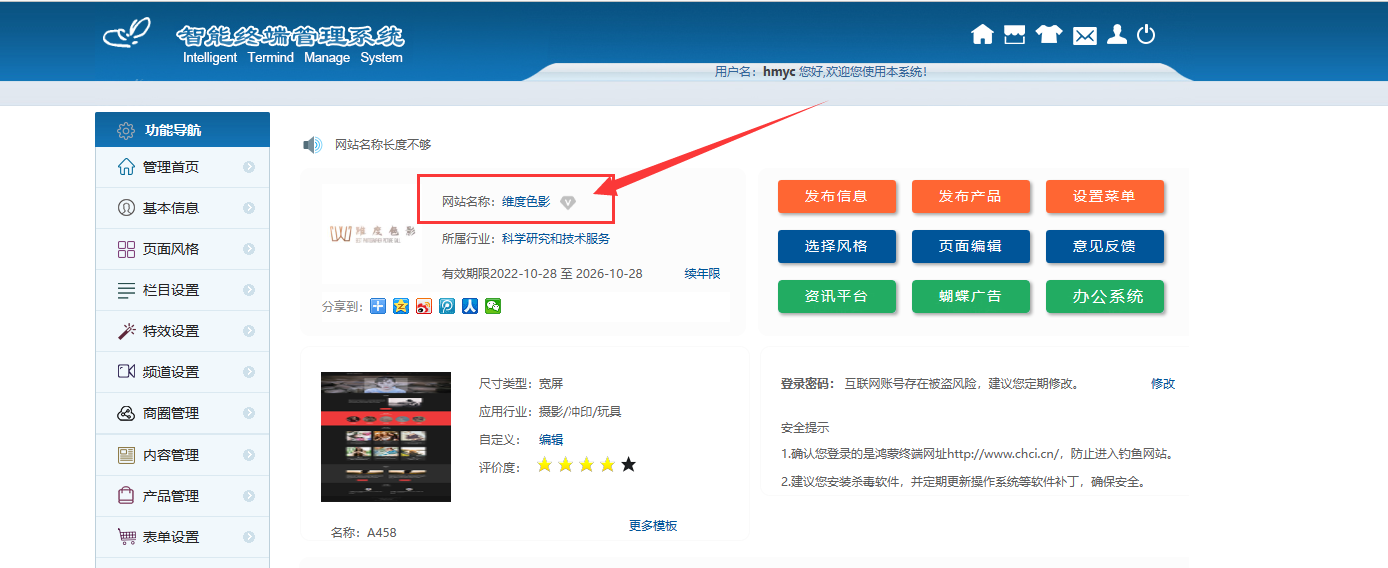Viewport: 1388px width, 568px height.
Task: Click the user profile silhouette icon
Action: pyautogui.click(x=1117, y=35)
